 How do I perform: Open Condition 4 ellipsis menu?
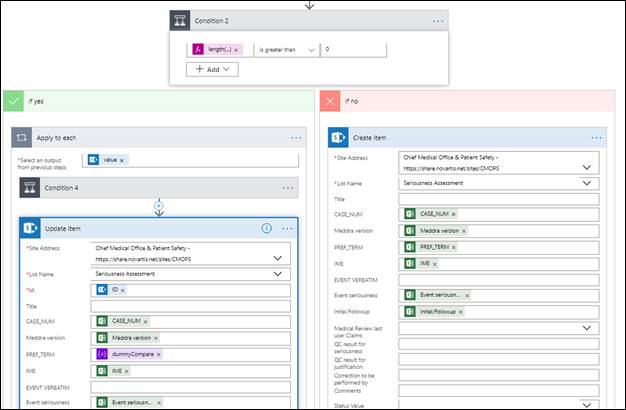288,188
